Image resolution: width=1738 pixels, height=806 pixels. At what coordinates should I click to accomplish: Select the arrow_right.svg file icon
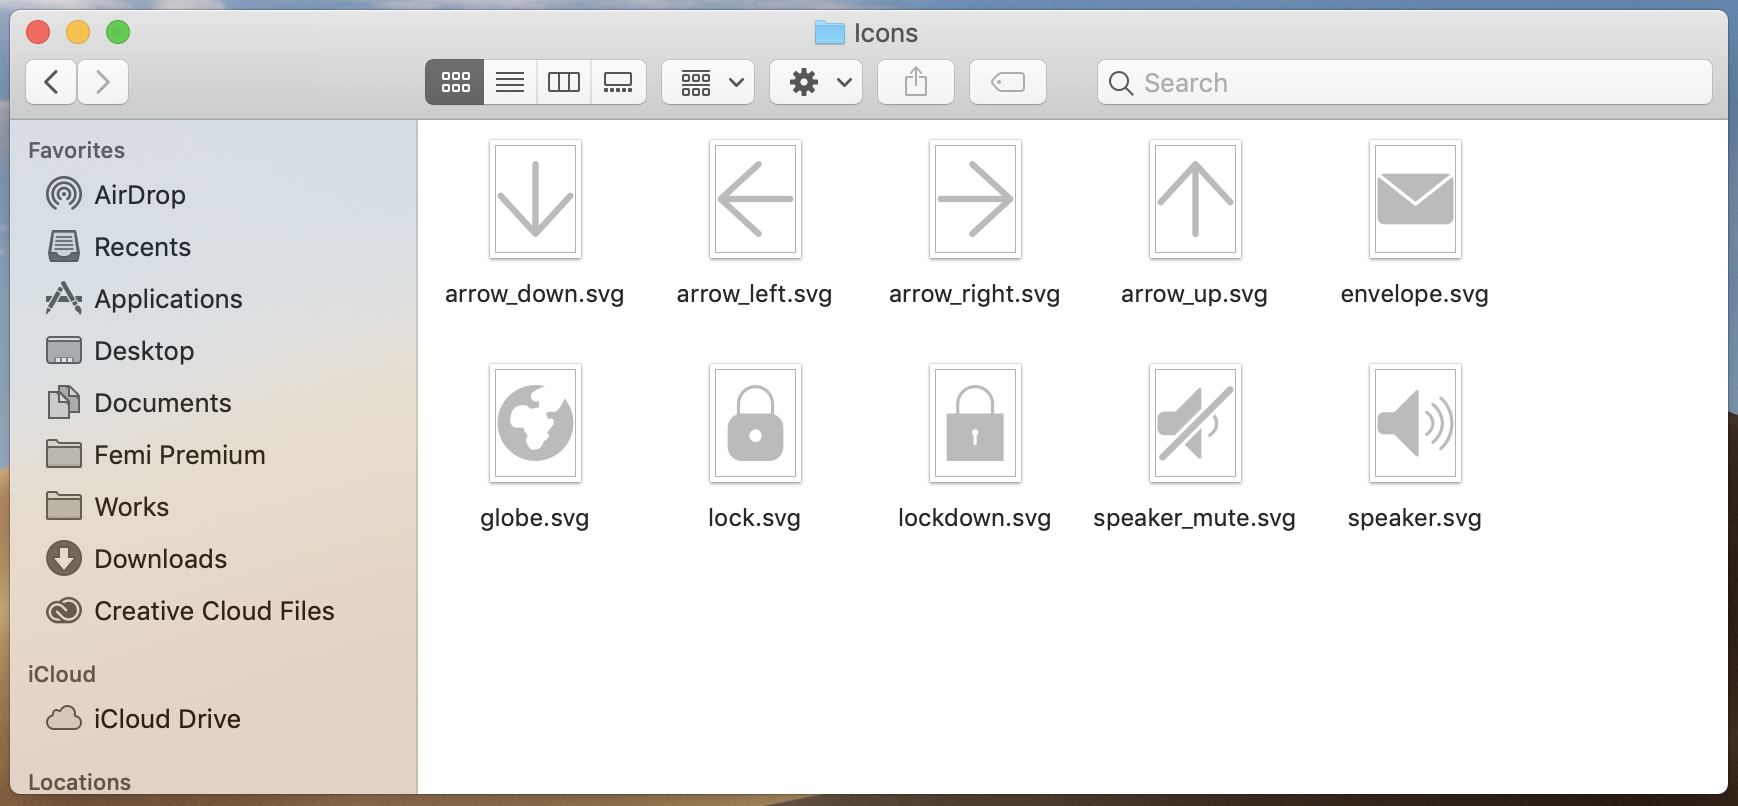pos(975,199)
